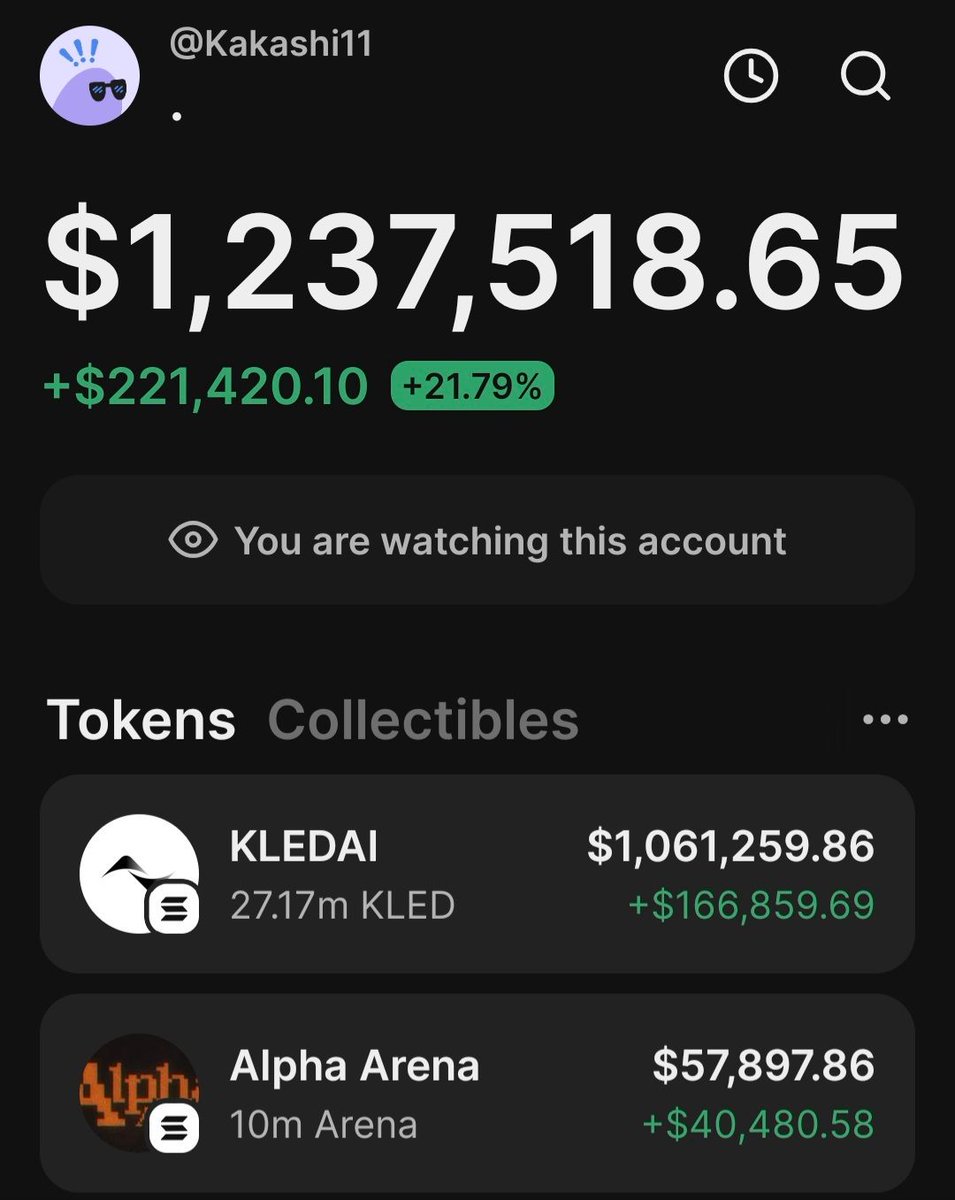Tap the search magnifier icon

click(x=864, y=76)
